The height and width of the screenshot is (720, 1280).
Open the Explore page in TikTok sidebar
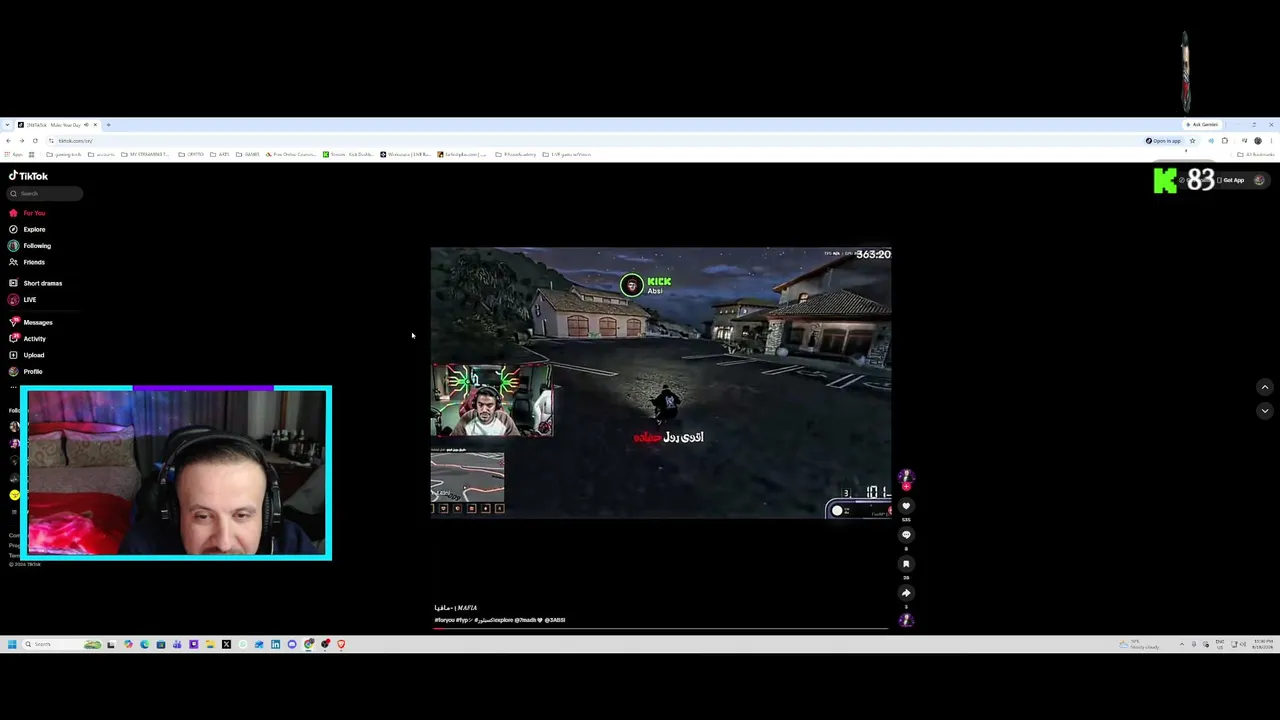pyautogui.click(x=27, y=229)
